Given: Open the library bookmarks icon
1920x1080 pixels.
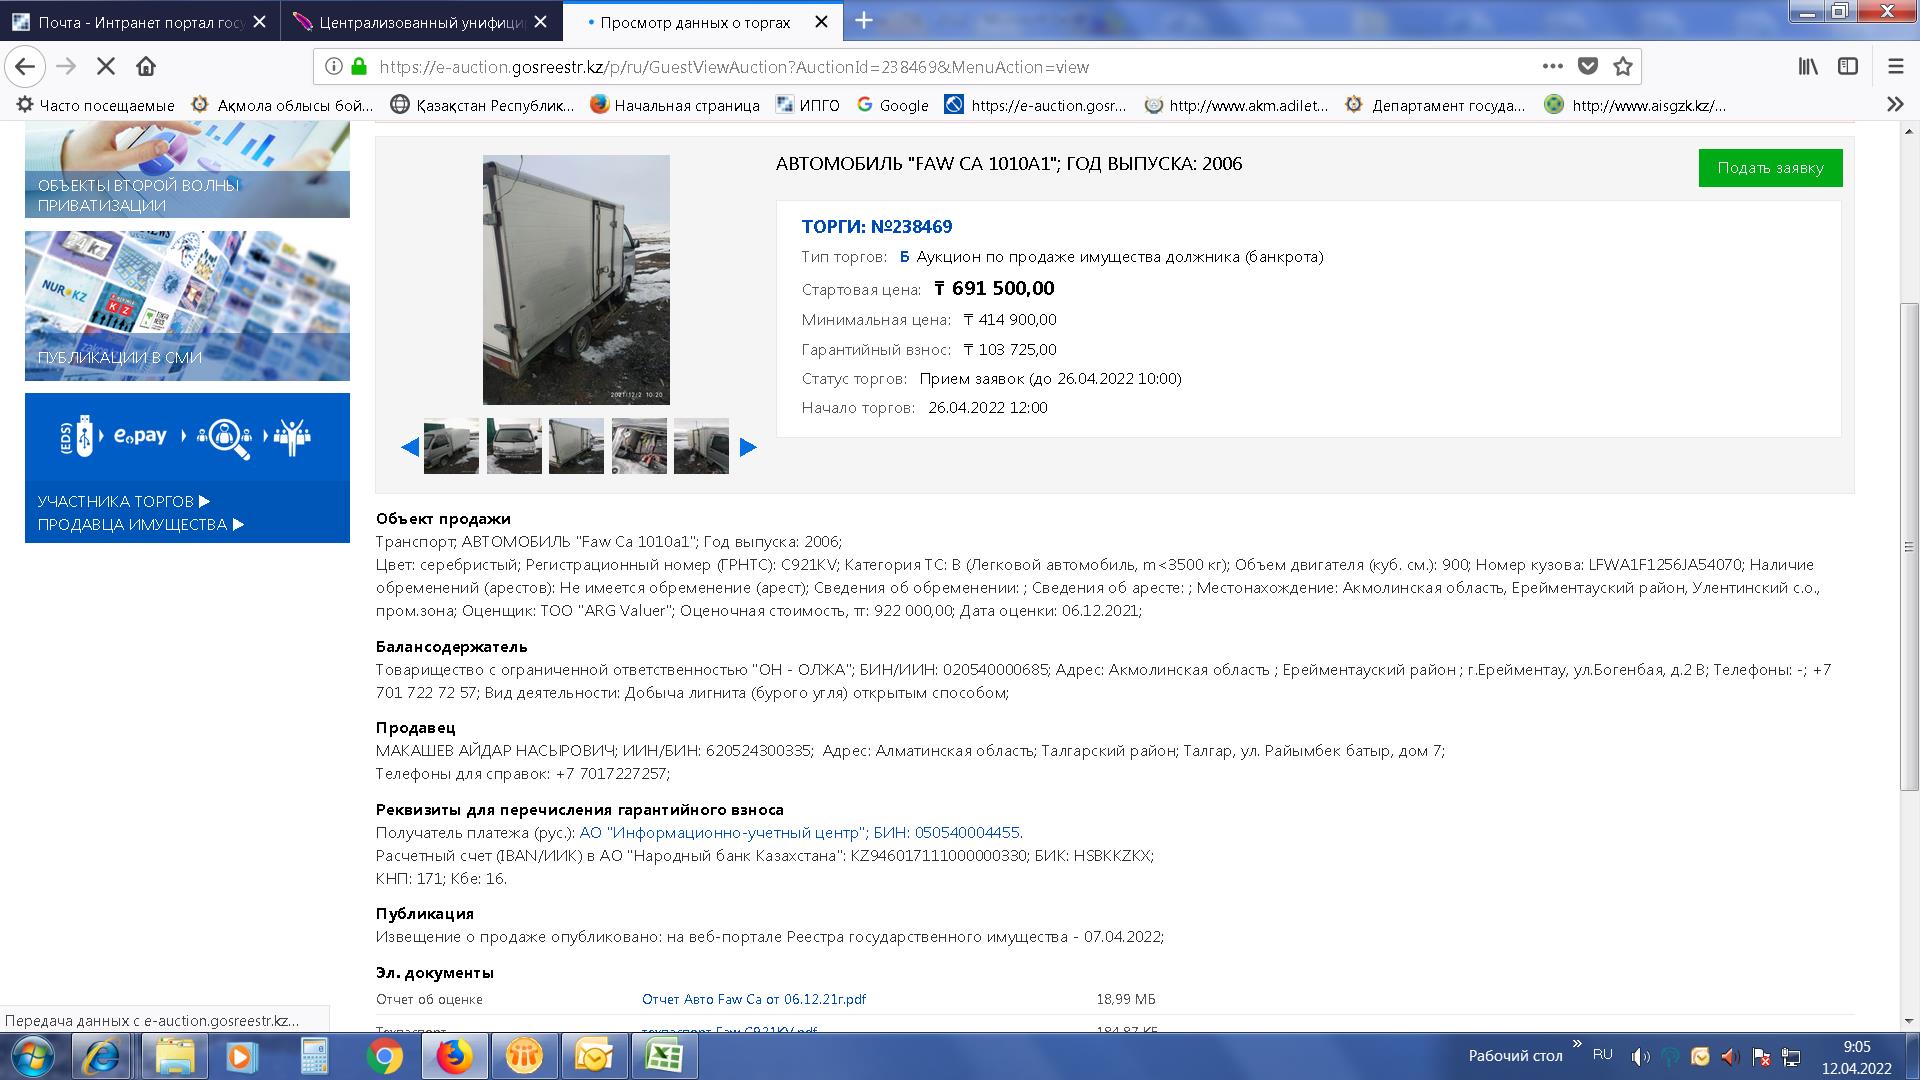Looking at the screenshot, I should [x=1808, y=67].
